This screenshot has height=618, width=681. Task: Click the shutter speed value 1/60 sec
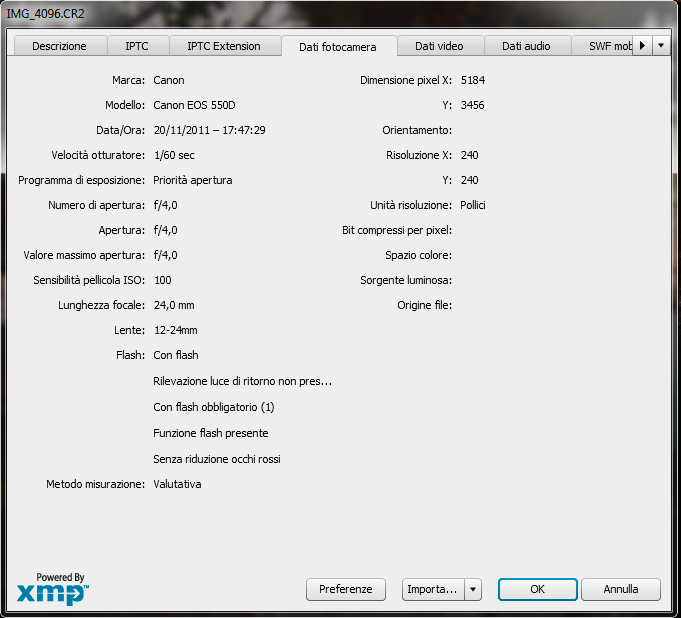tap(174, 155)
